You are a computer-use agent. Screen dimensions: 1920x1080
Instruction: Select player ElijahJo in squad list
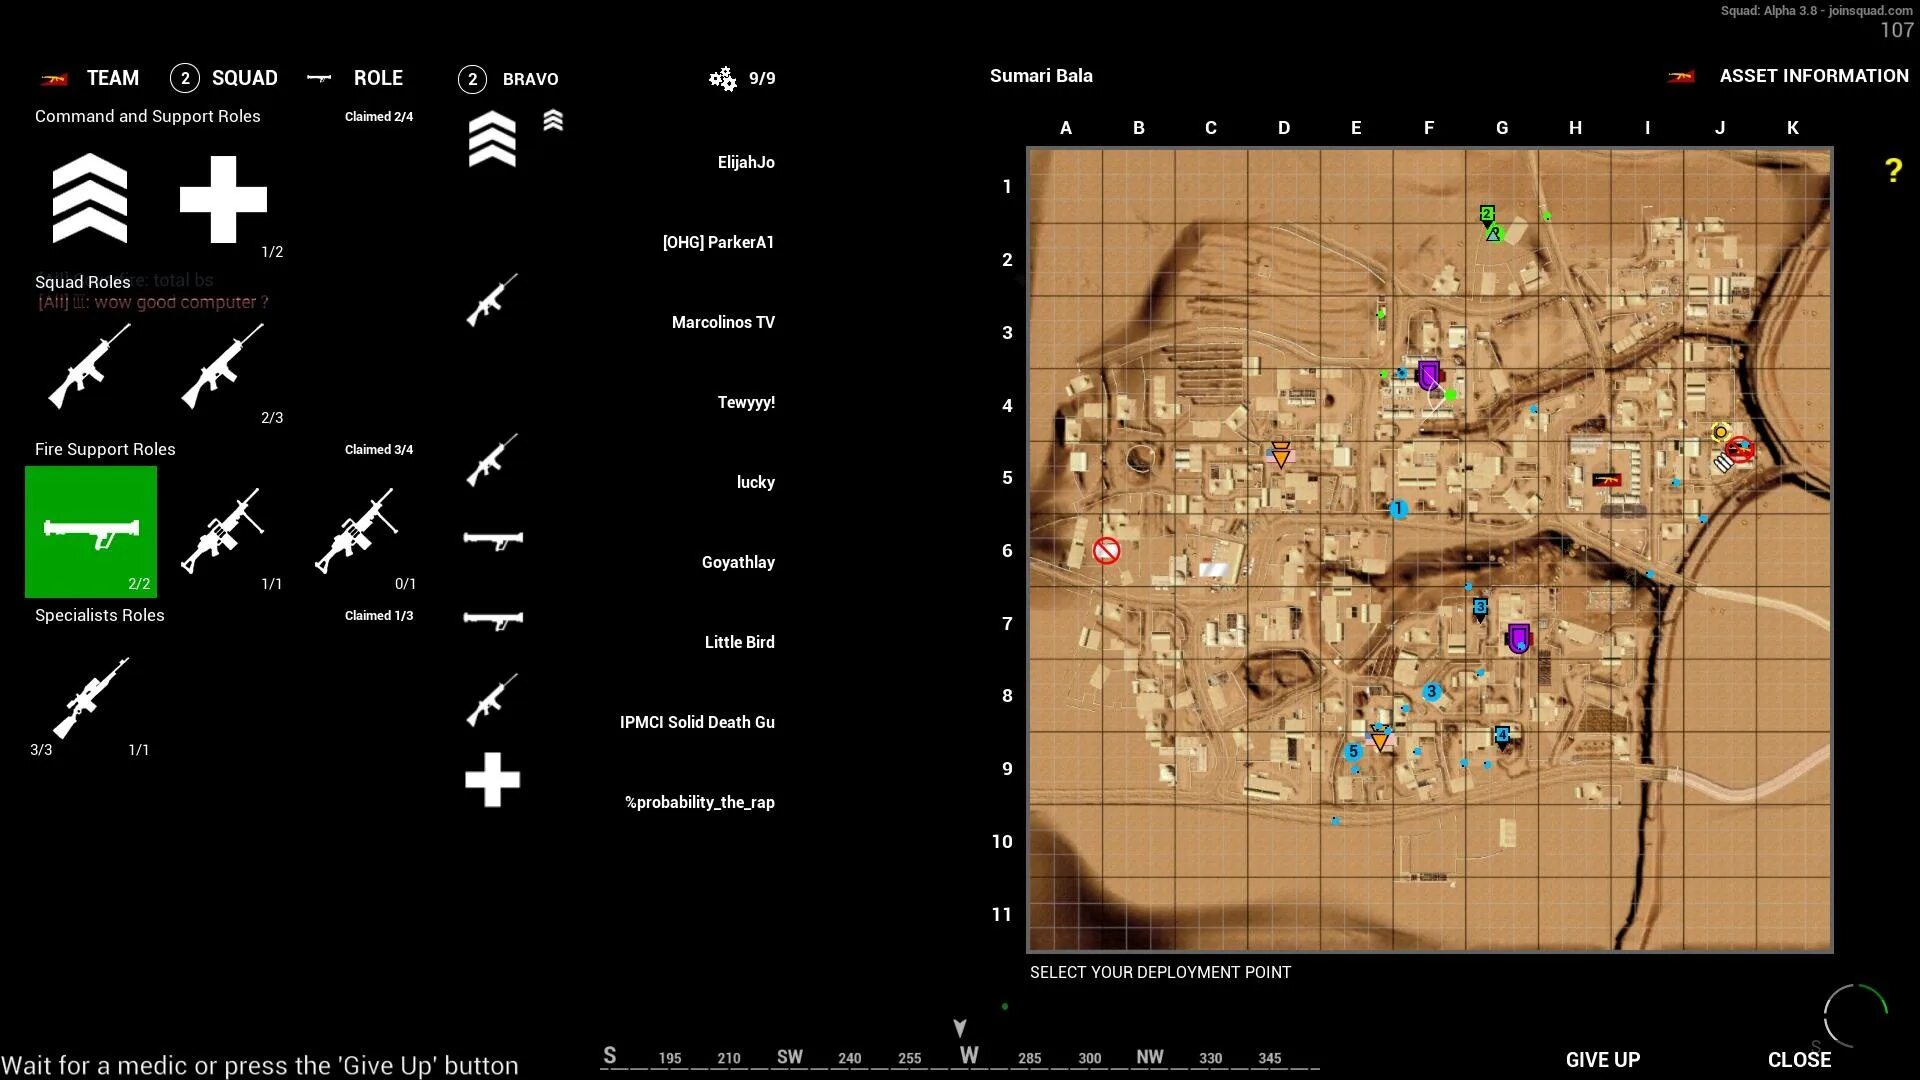[x=746, y=162]
